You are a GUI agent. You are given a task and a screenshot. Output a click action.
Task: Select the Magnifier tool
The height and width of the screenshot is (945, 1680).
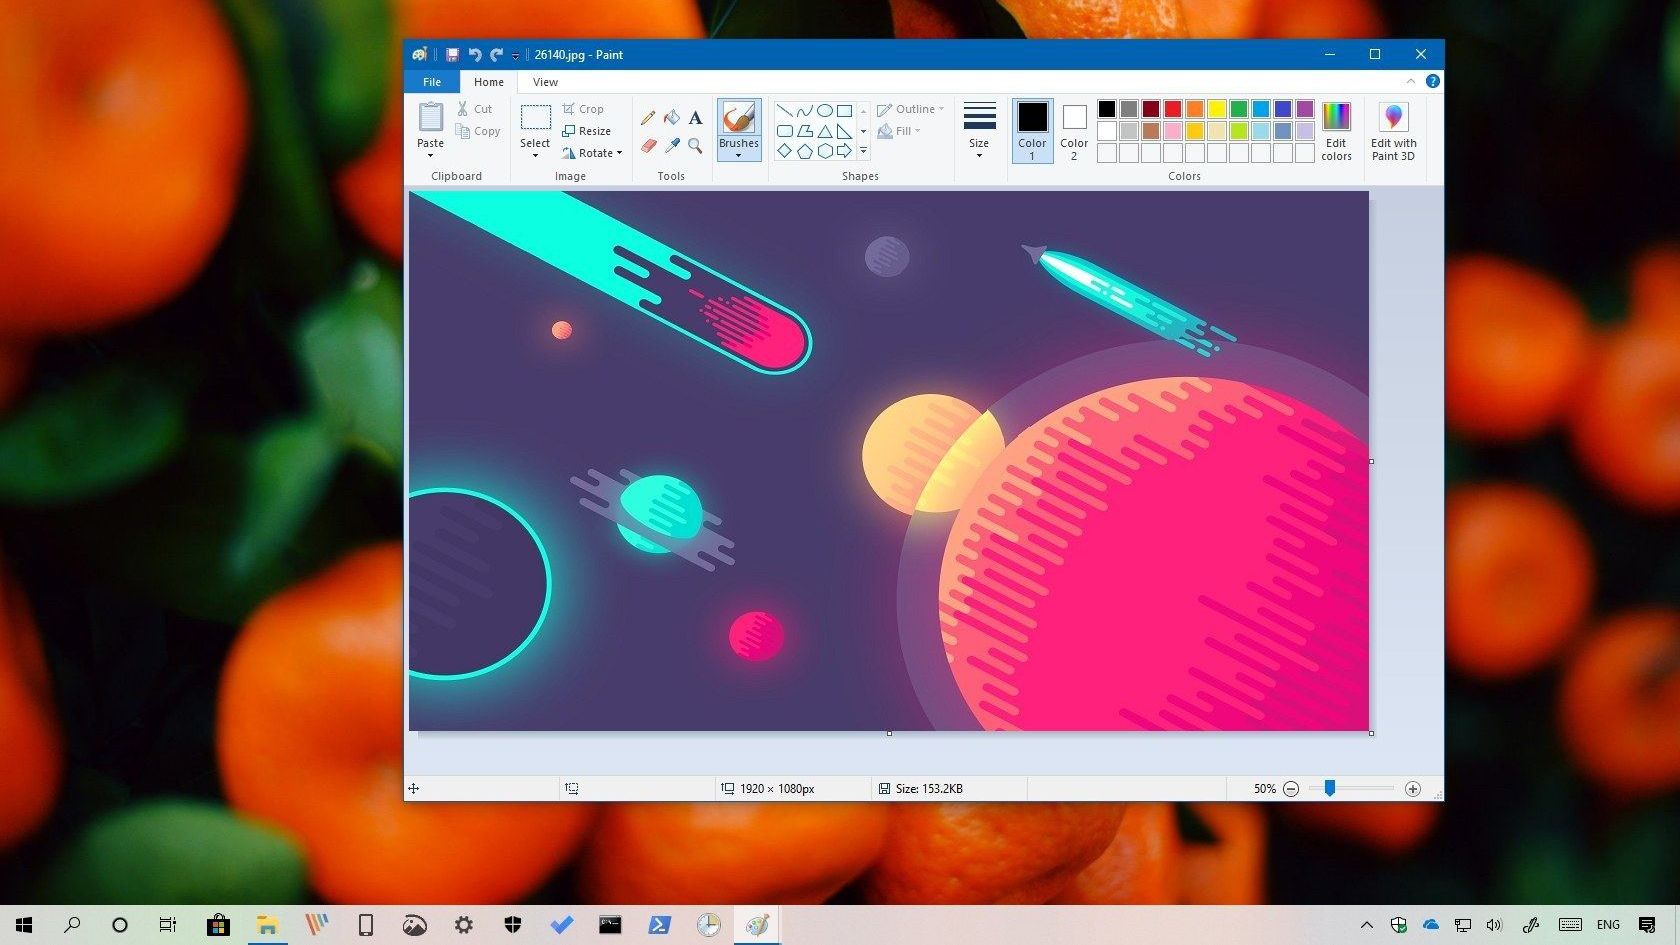[x=695, y=146]
